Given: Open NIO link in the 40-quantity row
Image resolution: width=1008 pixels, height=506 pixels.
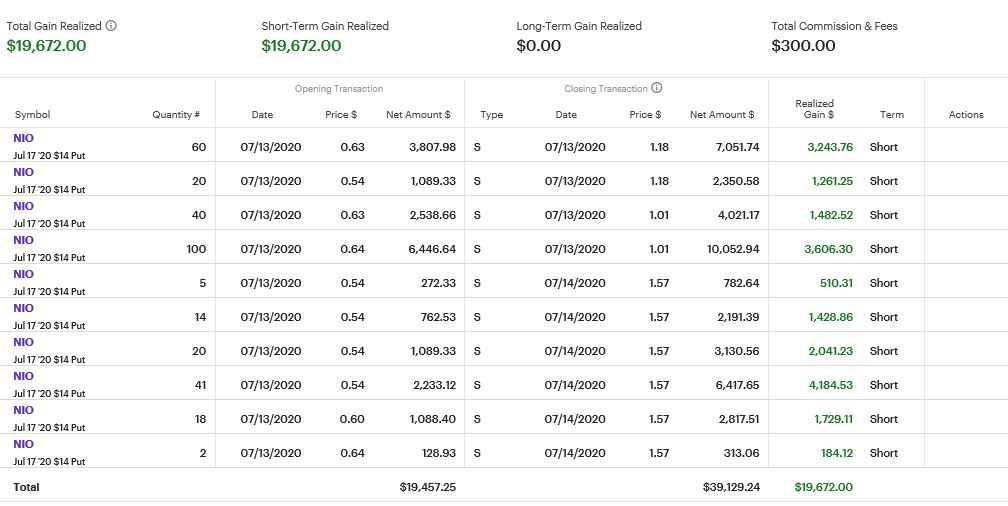Looking at the screenshot, I should pyautogui.click(x=23, y=206).
